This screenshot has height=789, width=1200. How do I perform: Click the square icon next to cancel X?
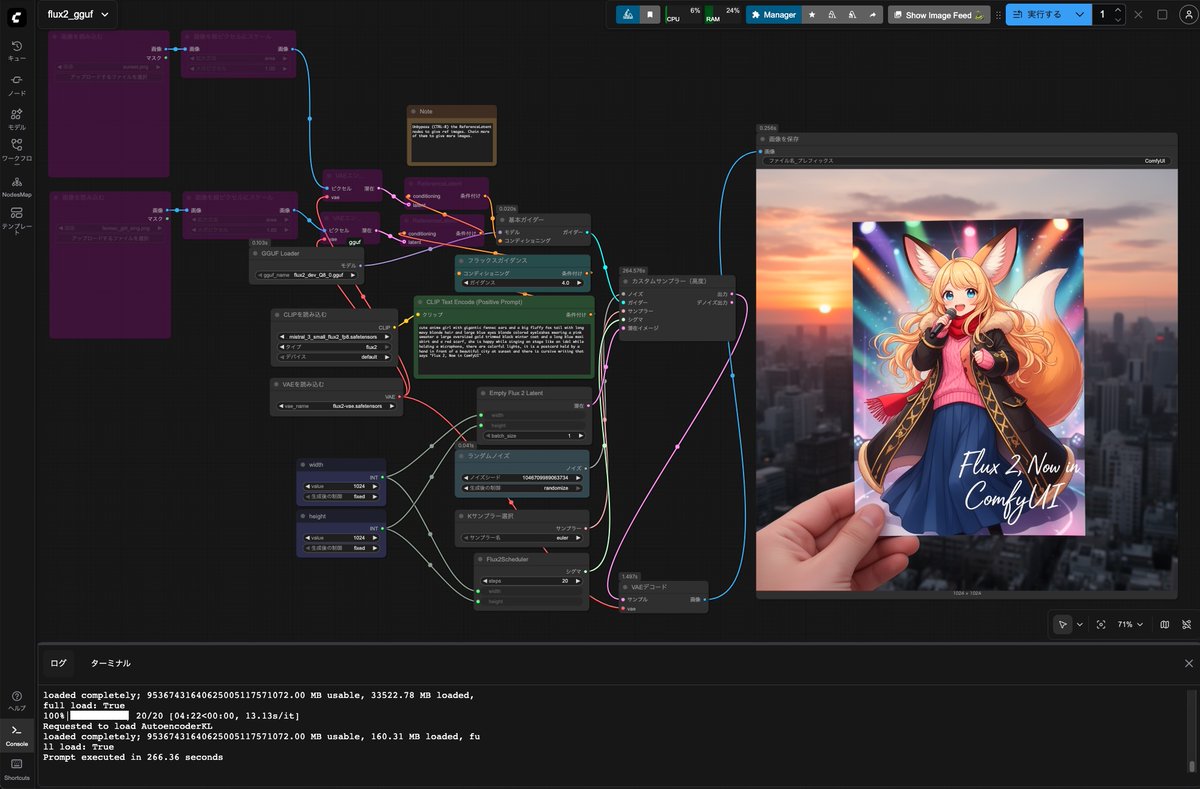tap(1162, 15)
